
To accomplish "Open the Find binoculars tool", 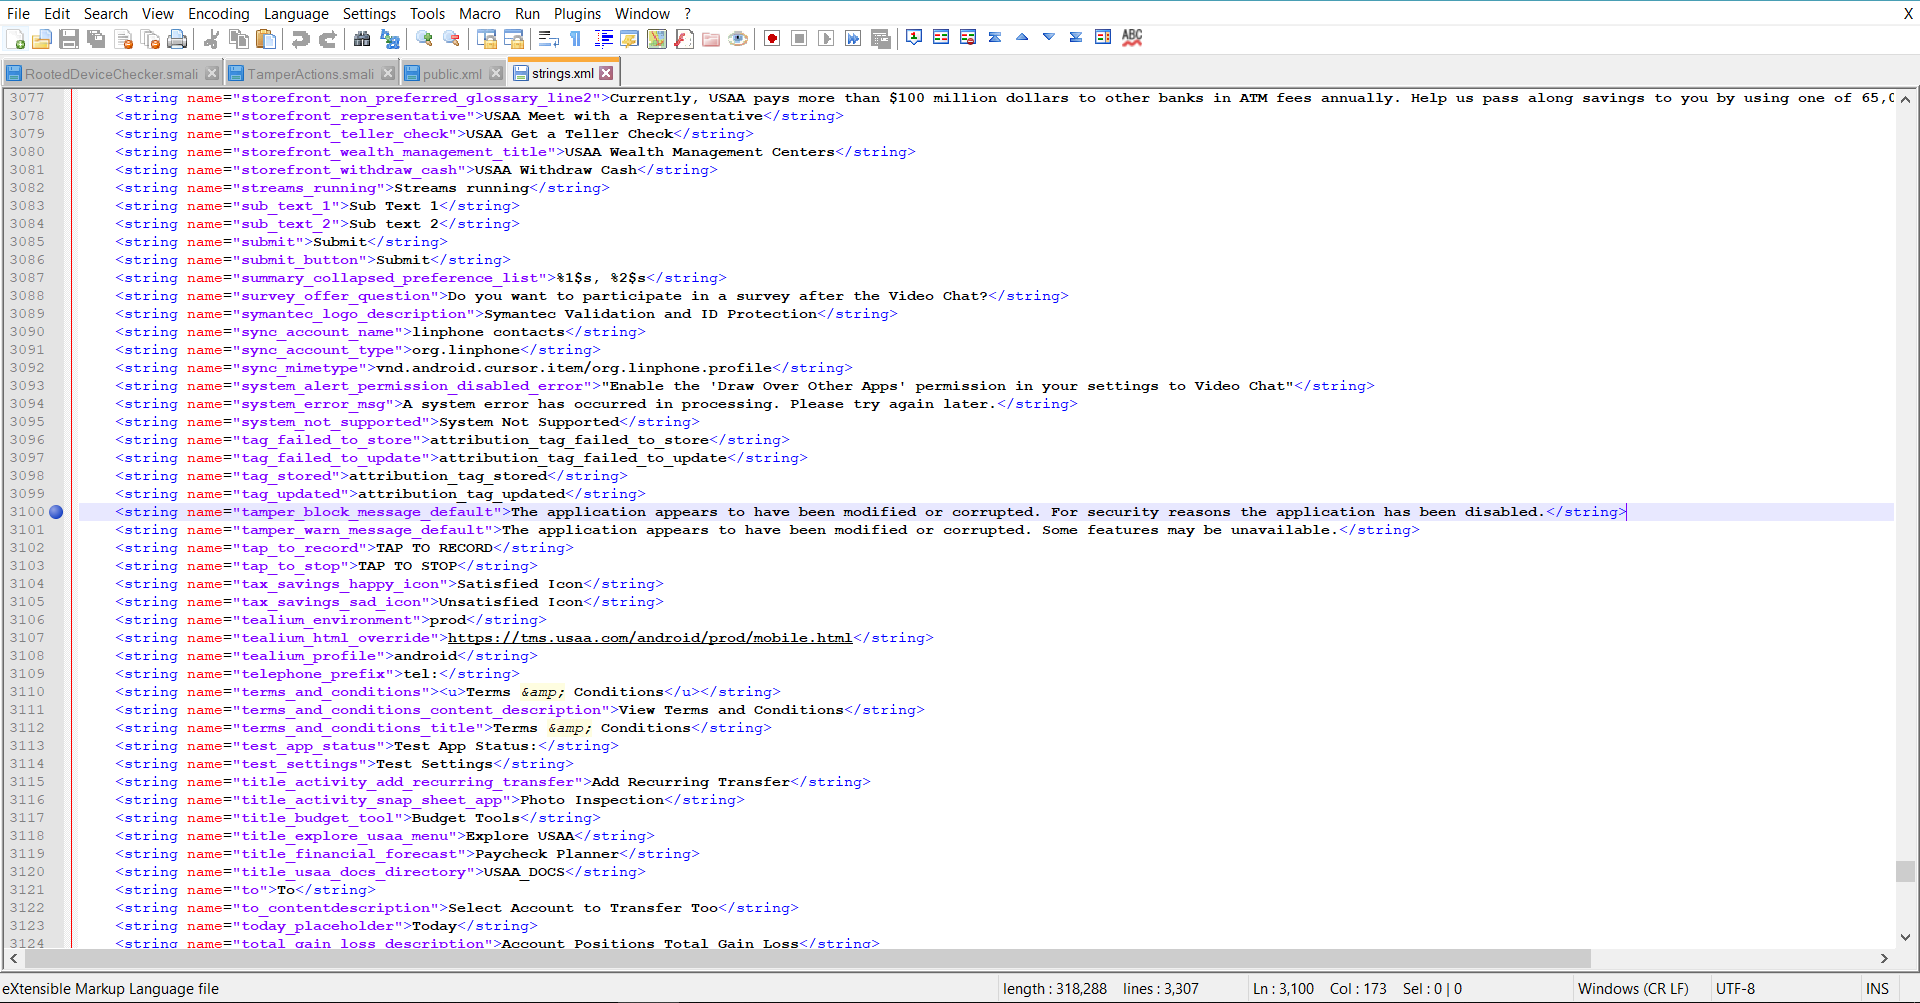I will point(362,39).
